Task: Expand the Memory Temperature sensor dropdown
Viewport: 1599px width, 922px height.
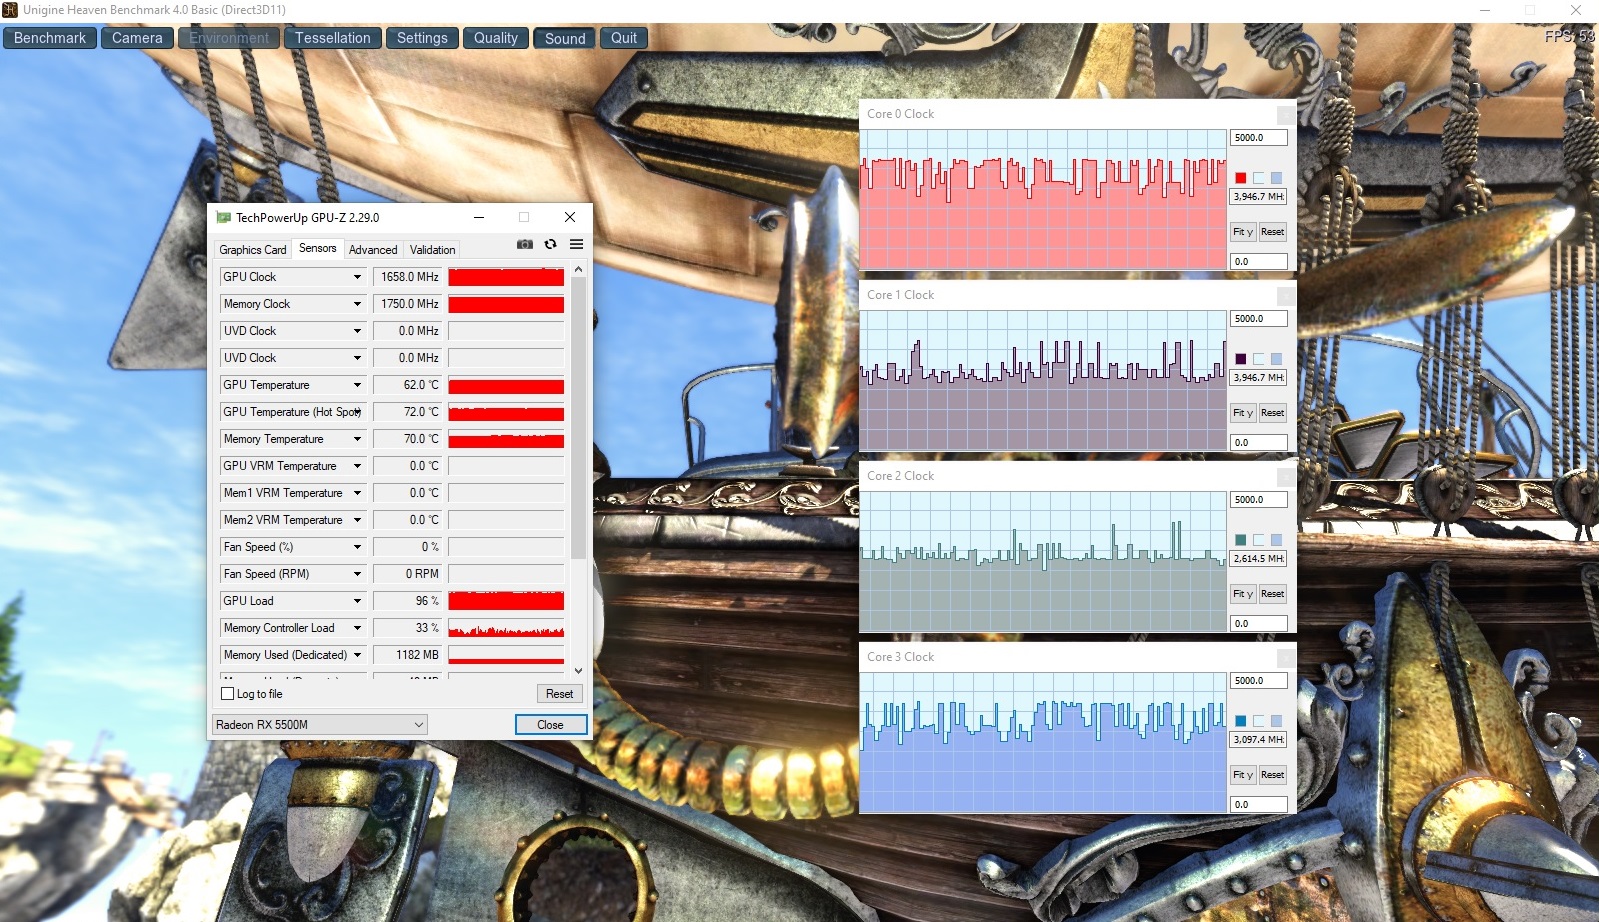Action: point(357,439)
